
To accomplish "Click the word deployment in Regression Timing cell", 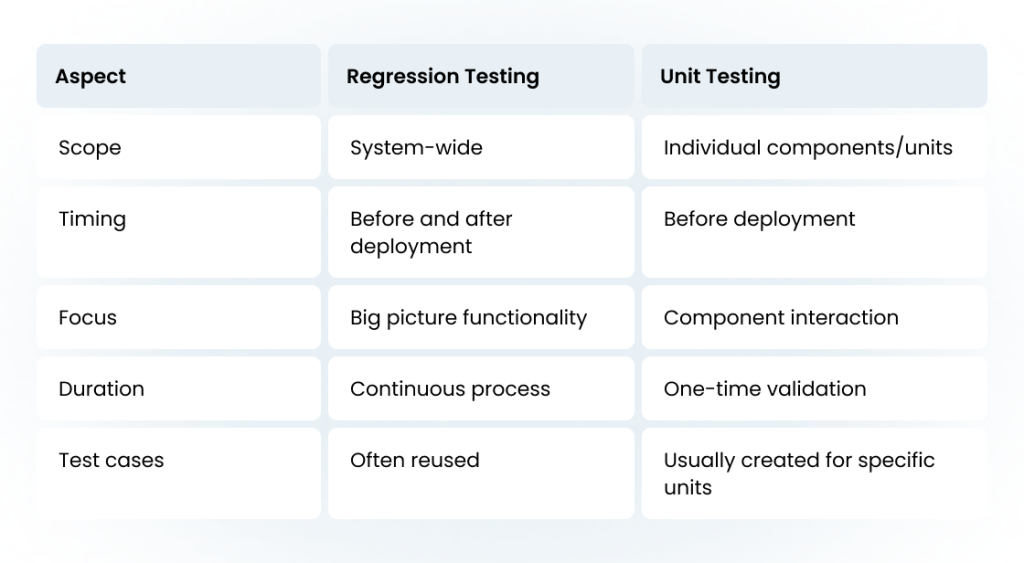I will 411,247.
